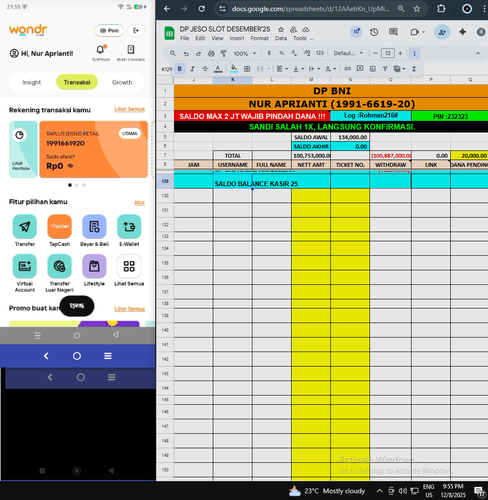
Task: Open the fill color picker
Action: 234,69
